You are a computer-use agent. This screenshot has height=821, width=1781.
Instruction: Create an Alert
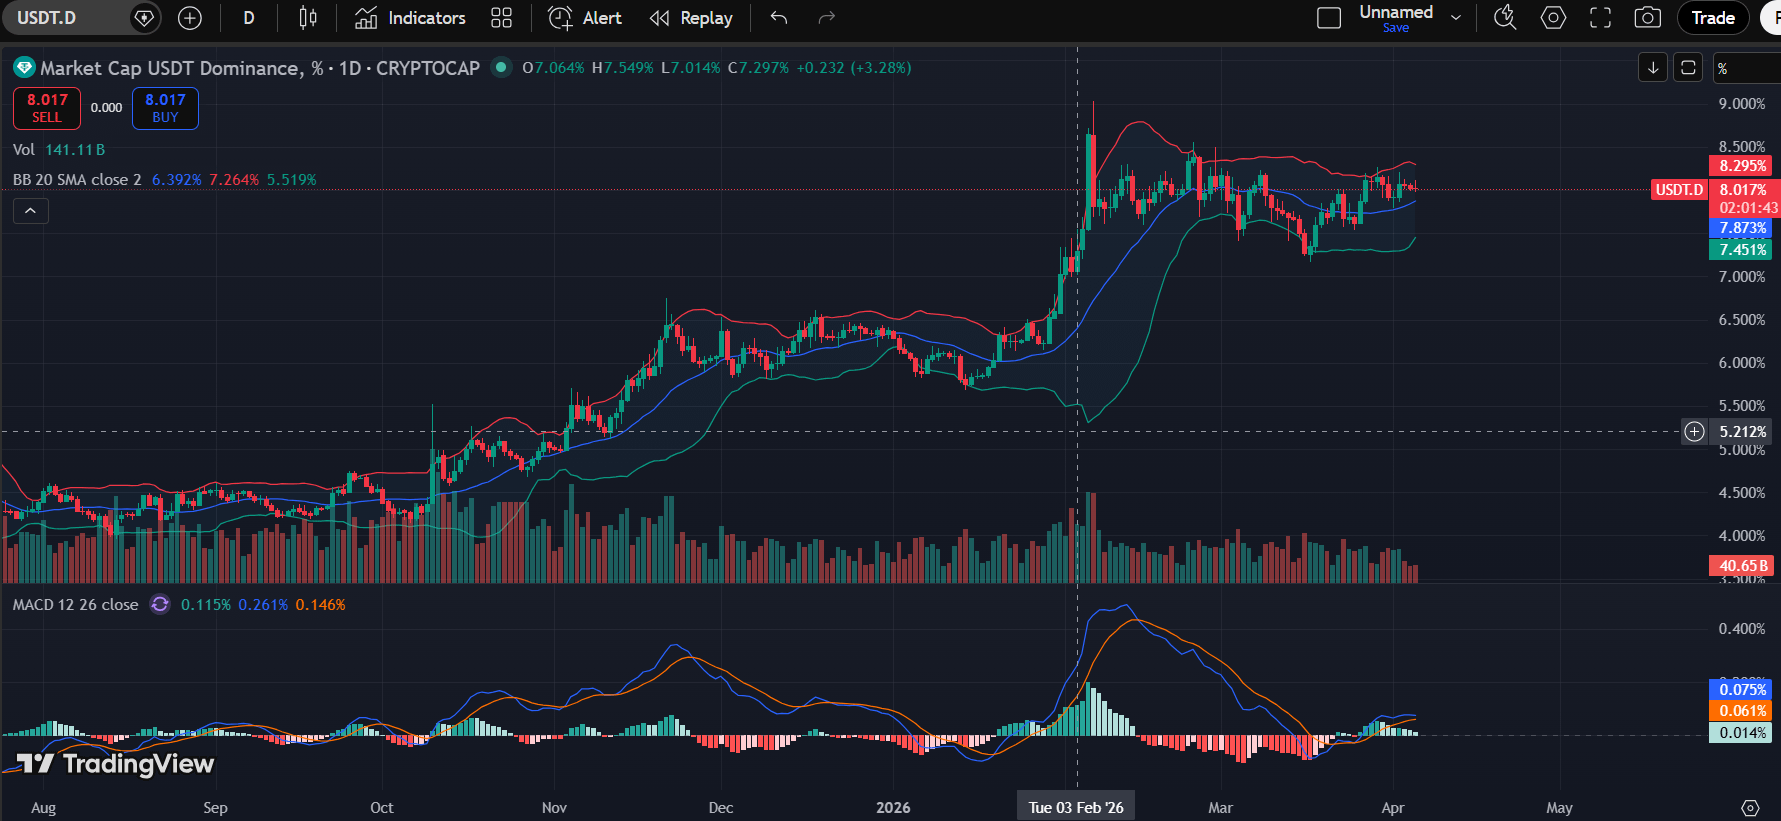[585, 18]
